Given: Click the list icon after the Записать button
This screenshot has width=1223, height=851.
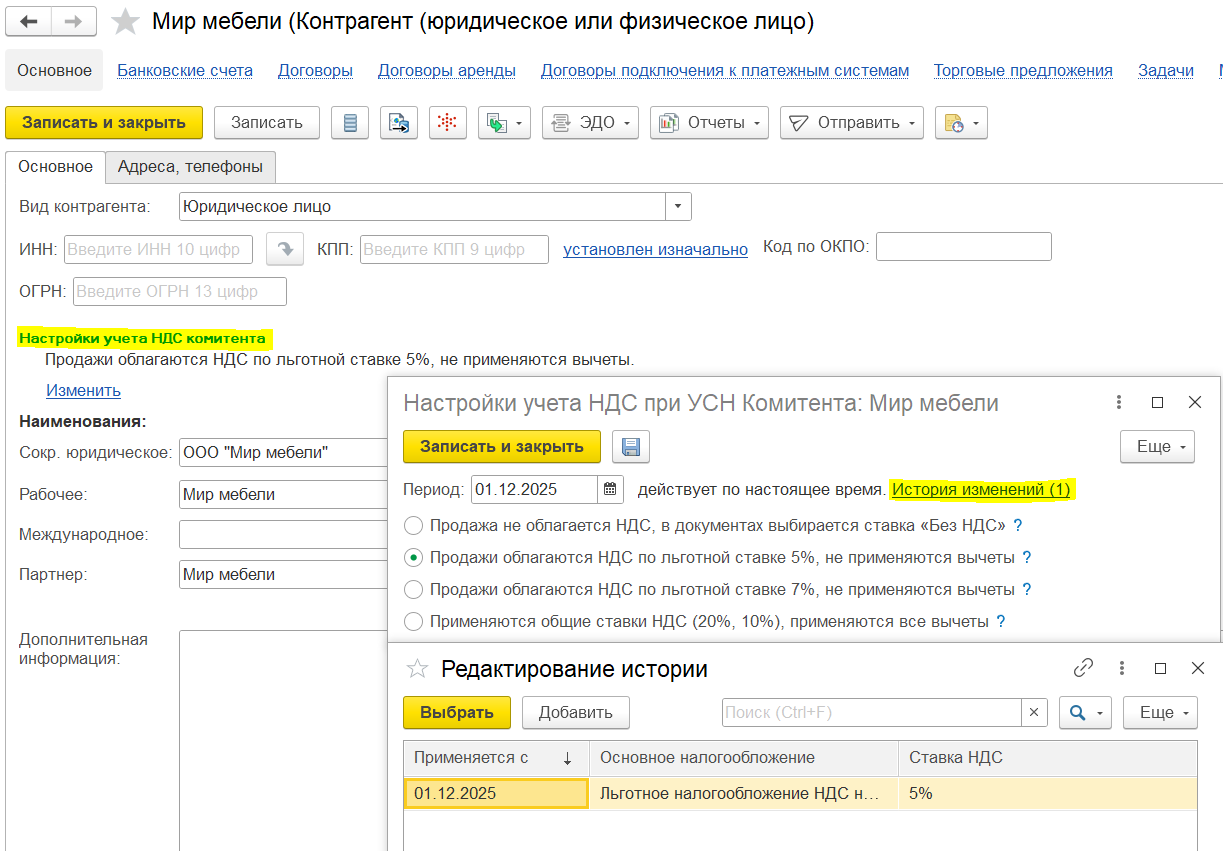Looking at the screenshot, I should (x=350, y=123).
